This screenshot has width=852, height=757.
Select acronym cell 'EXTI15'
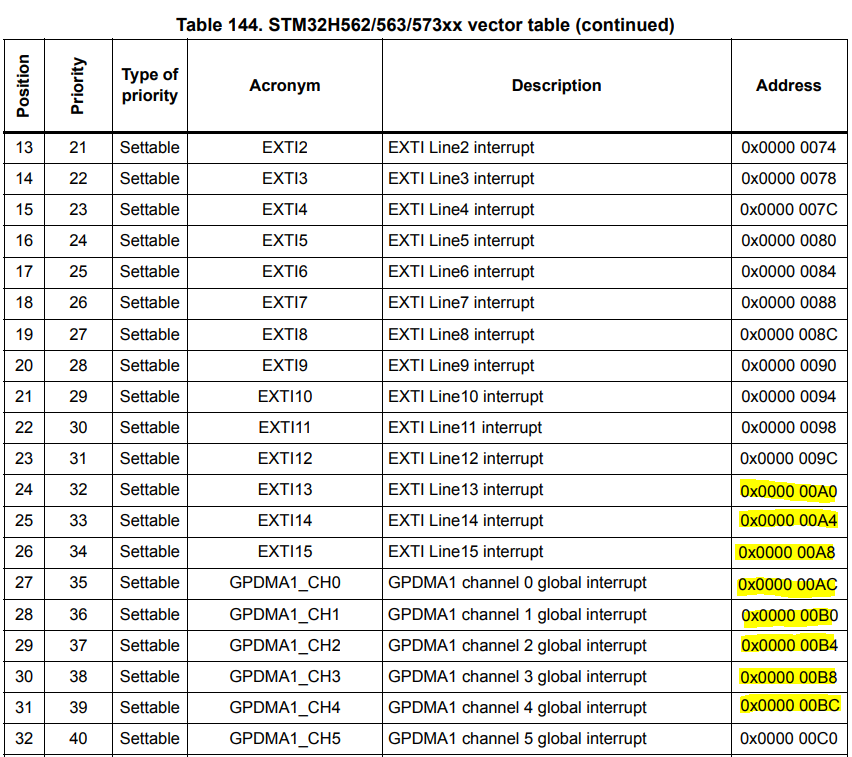[285, 551]
